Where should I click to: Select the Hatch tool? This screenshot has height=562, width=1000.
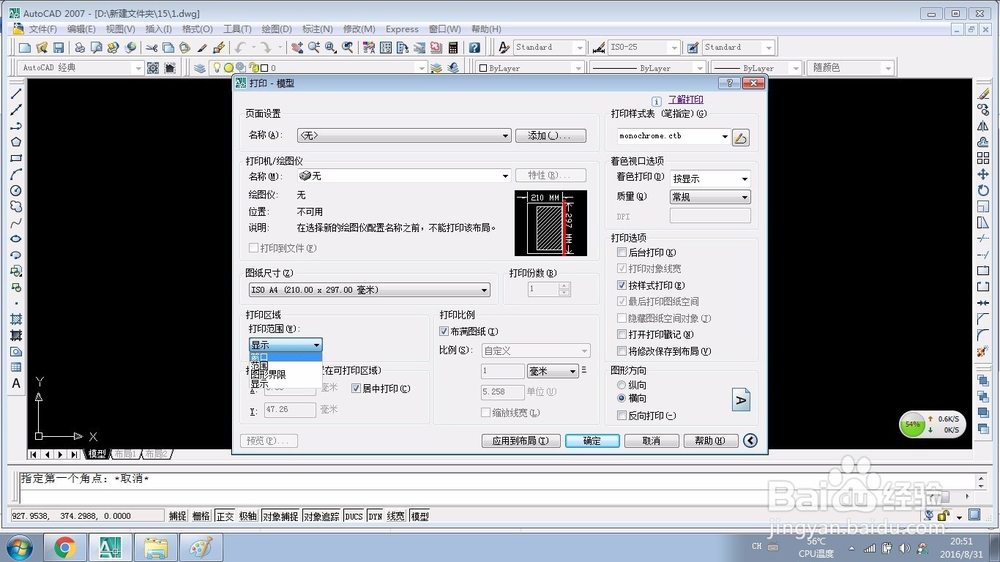16,319
